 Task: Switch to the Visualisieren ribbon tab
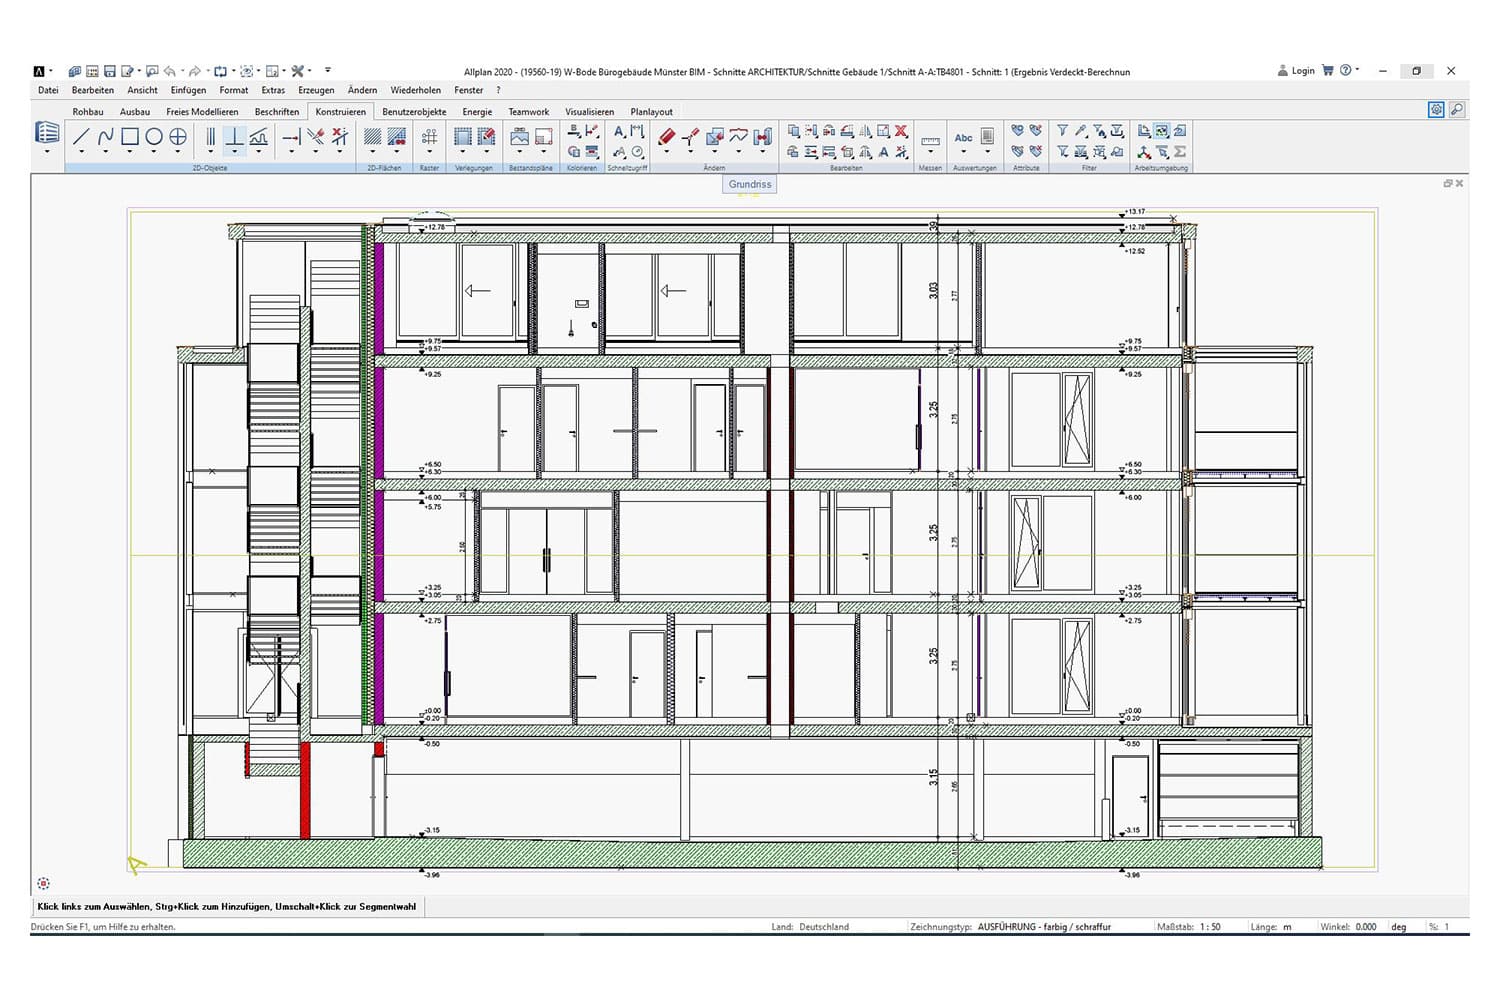click(x=590, y=112)
